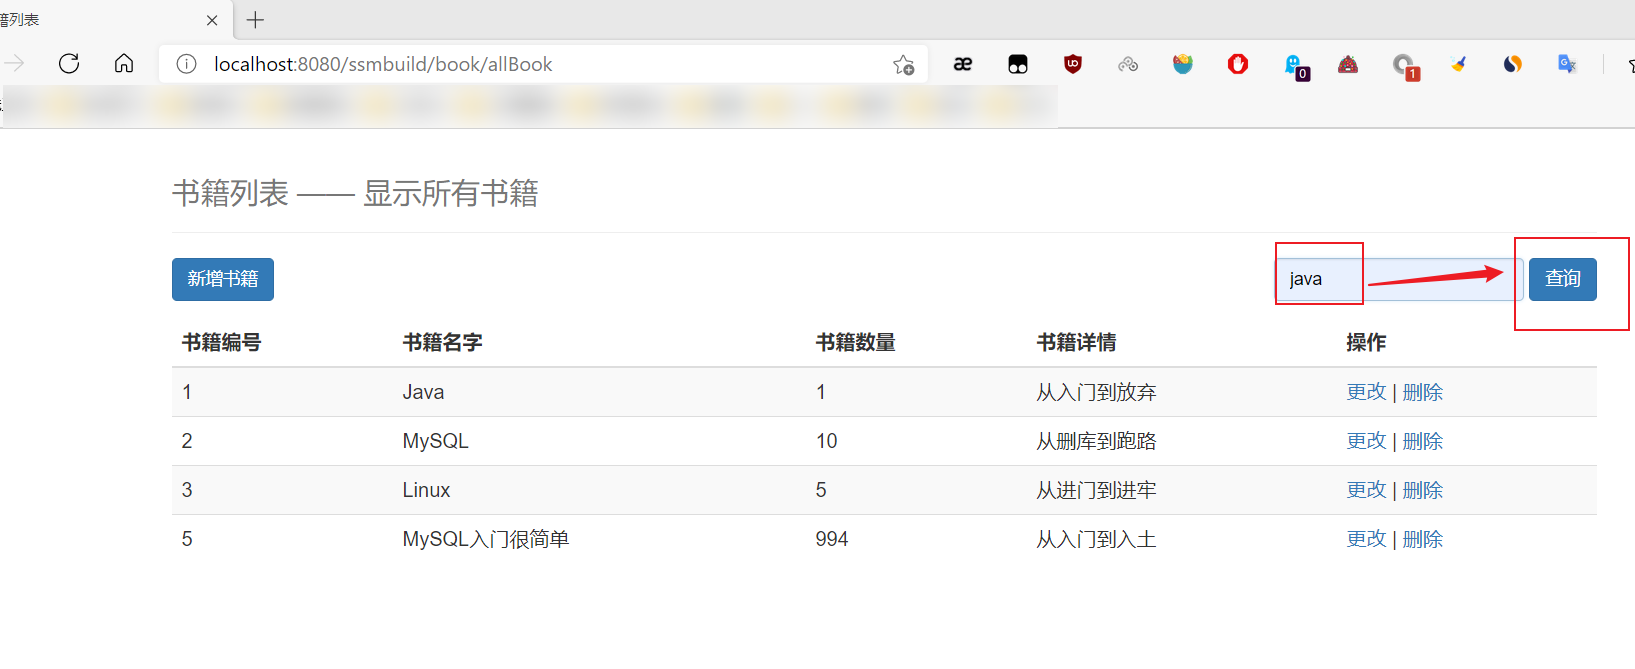The width and height of the screenshot is (1635, 669).
Task: Delete the MySQL入门很简单 book row
Action: pyautogui.click(x=1422, y=539)
